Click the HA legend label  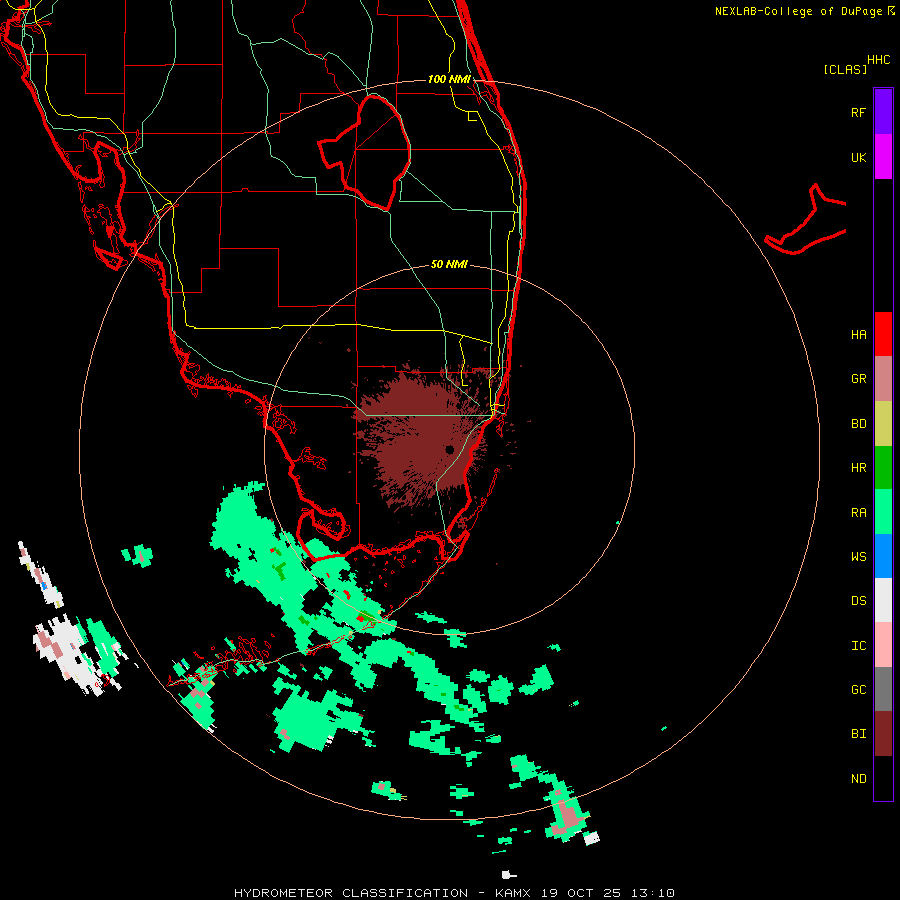click(858, 335)
